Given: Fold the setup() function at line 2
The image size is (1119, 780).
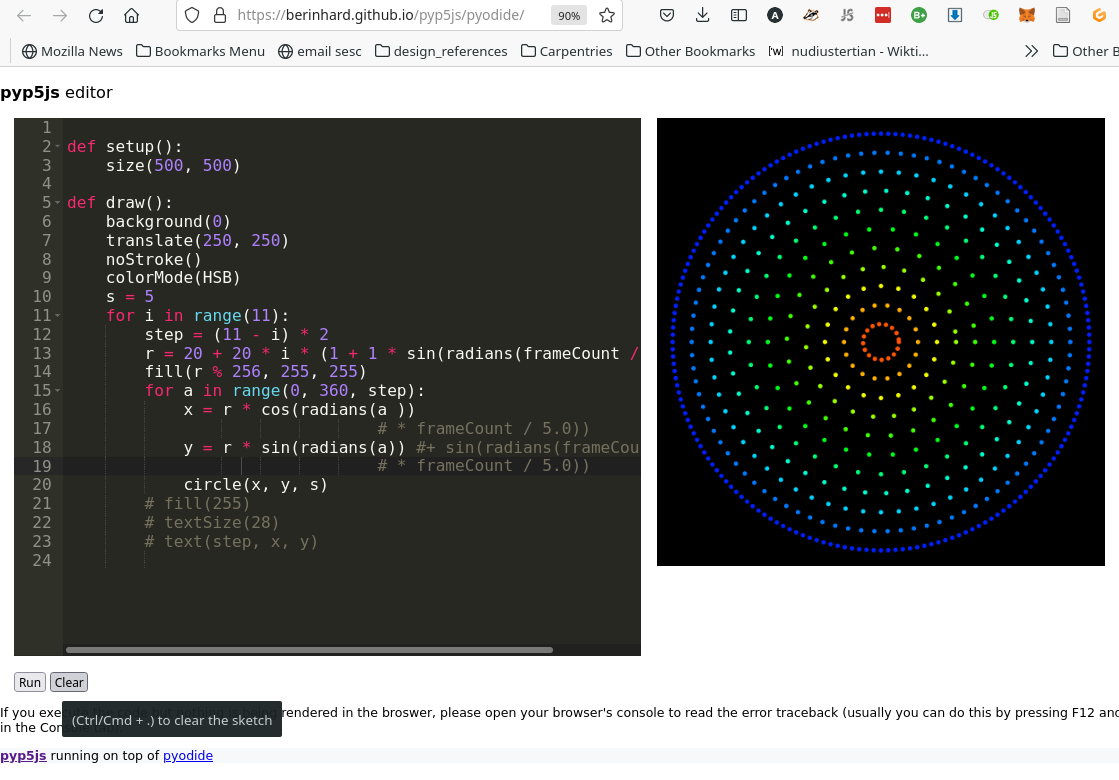Looking at the screenshot, I should click(57, 147).
